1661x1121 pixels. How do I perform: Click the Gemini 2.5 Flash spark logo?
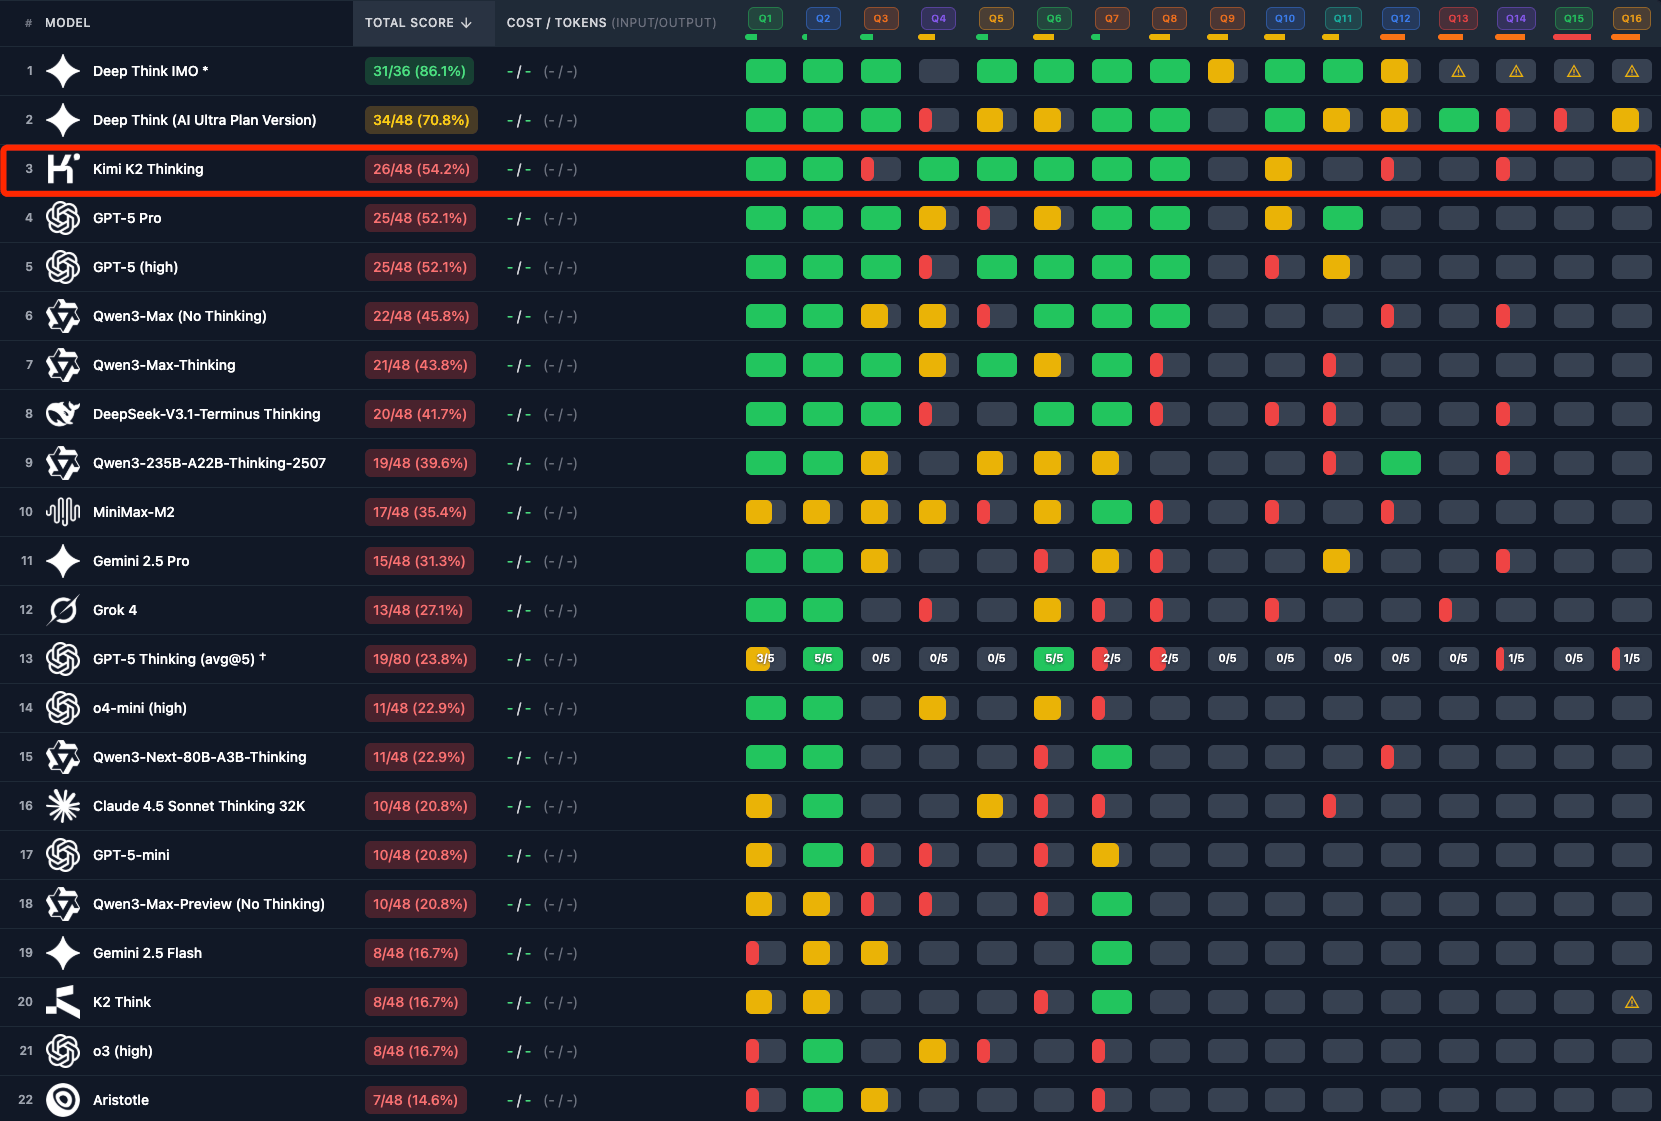coord(62,953)
